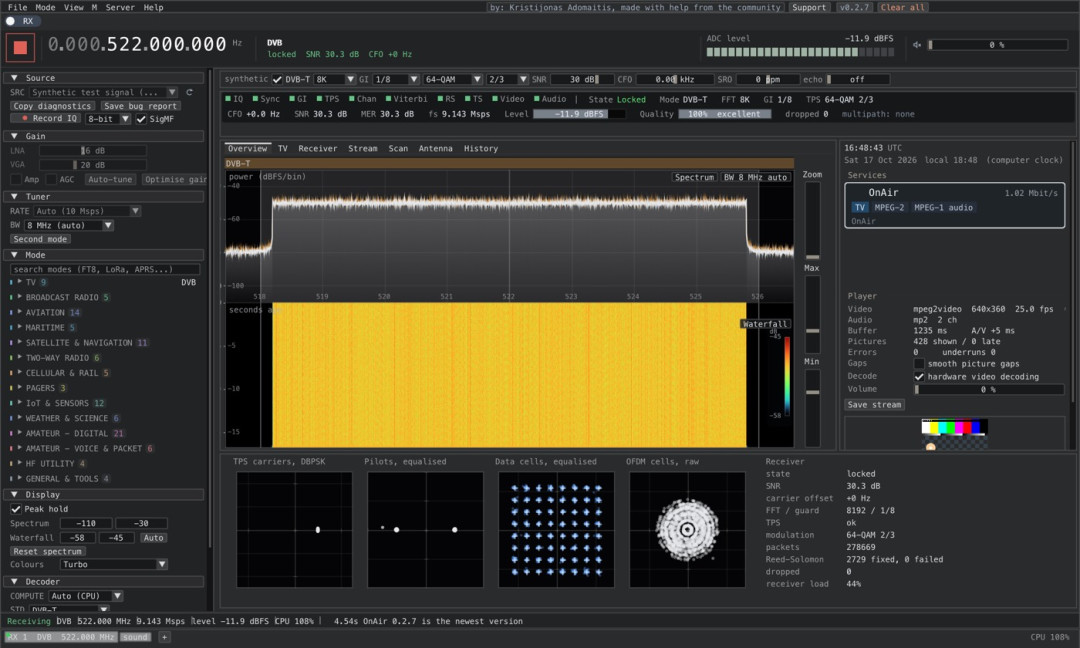Toggle the RX indicator dot at top
The height and width of the screenshot is (648, 1080).
click(10, 21)
